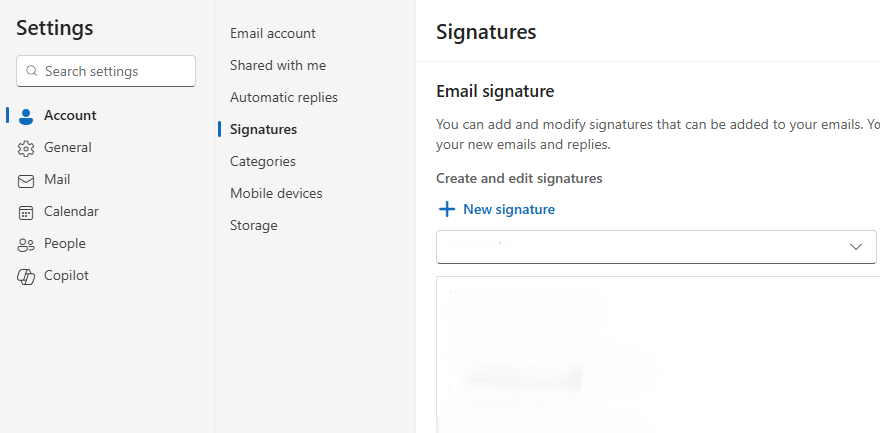Open Automatic replies settings
Viewport: 880px width, 433px height.
click(x=283, y=97)
